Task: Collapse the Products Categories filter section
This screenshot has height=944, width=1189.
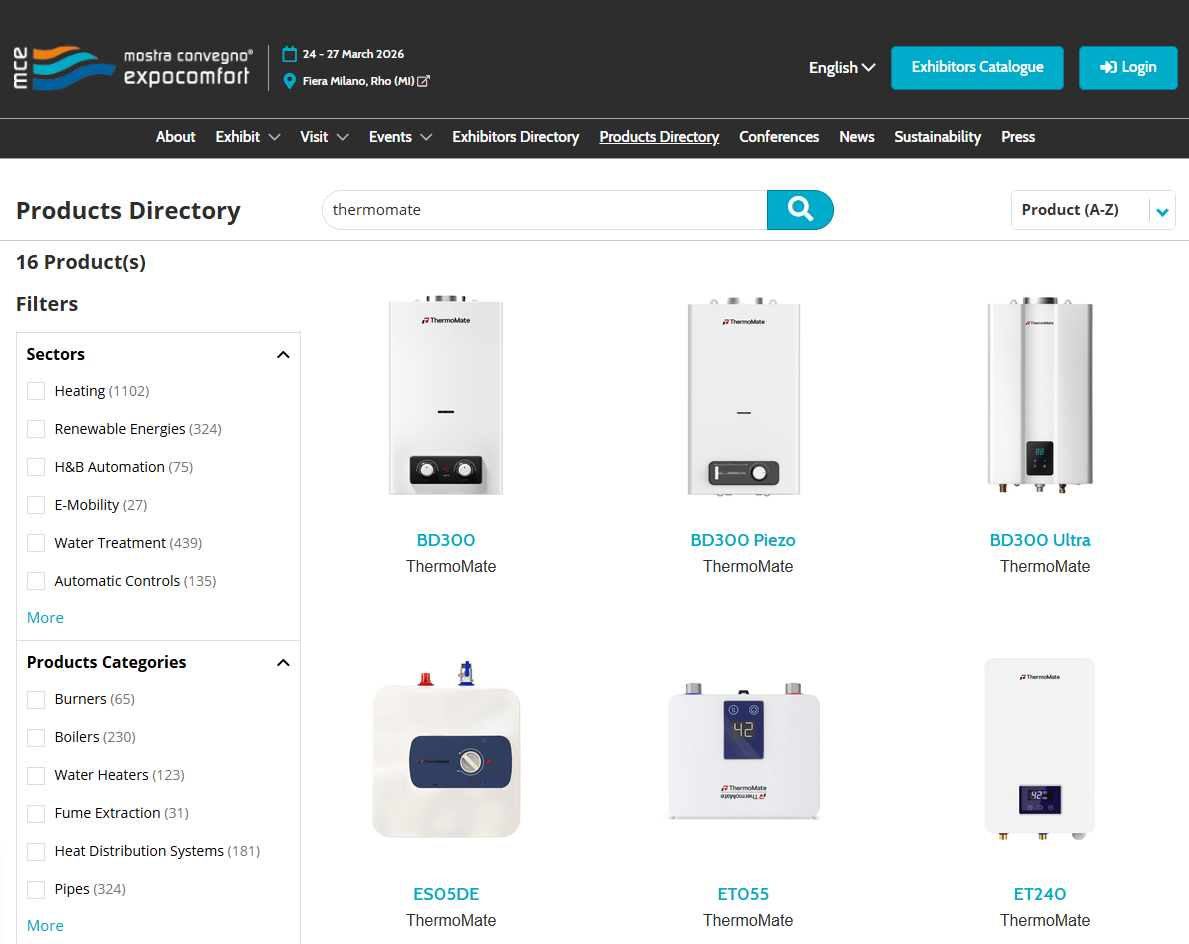Action: click(283, 663)
